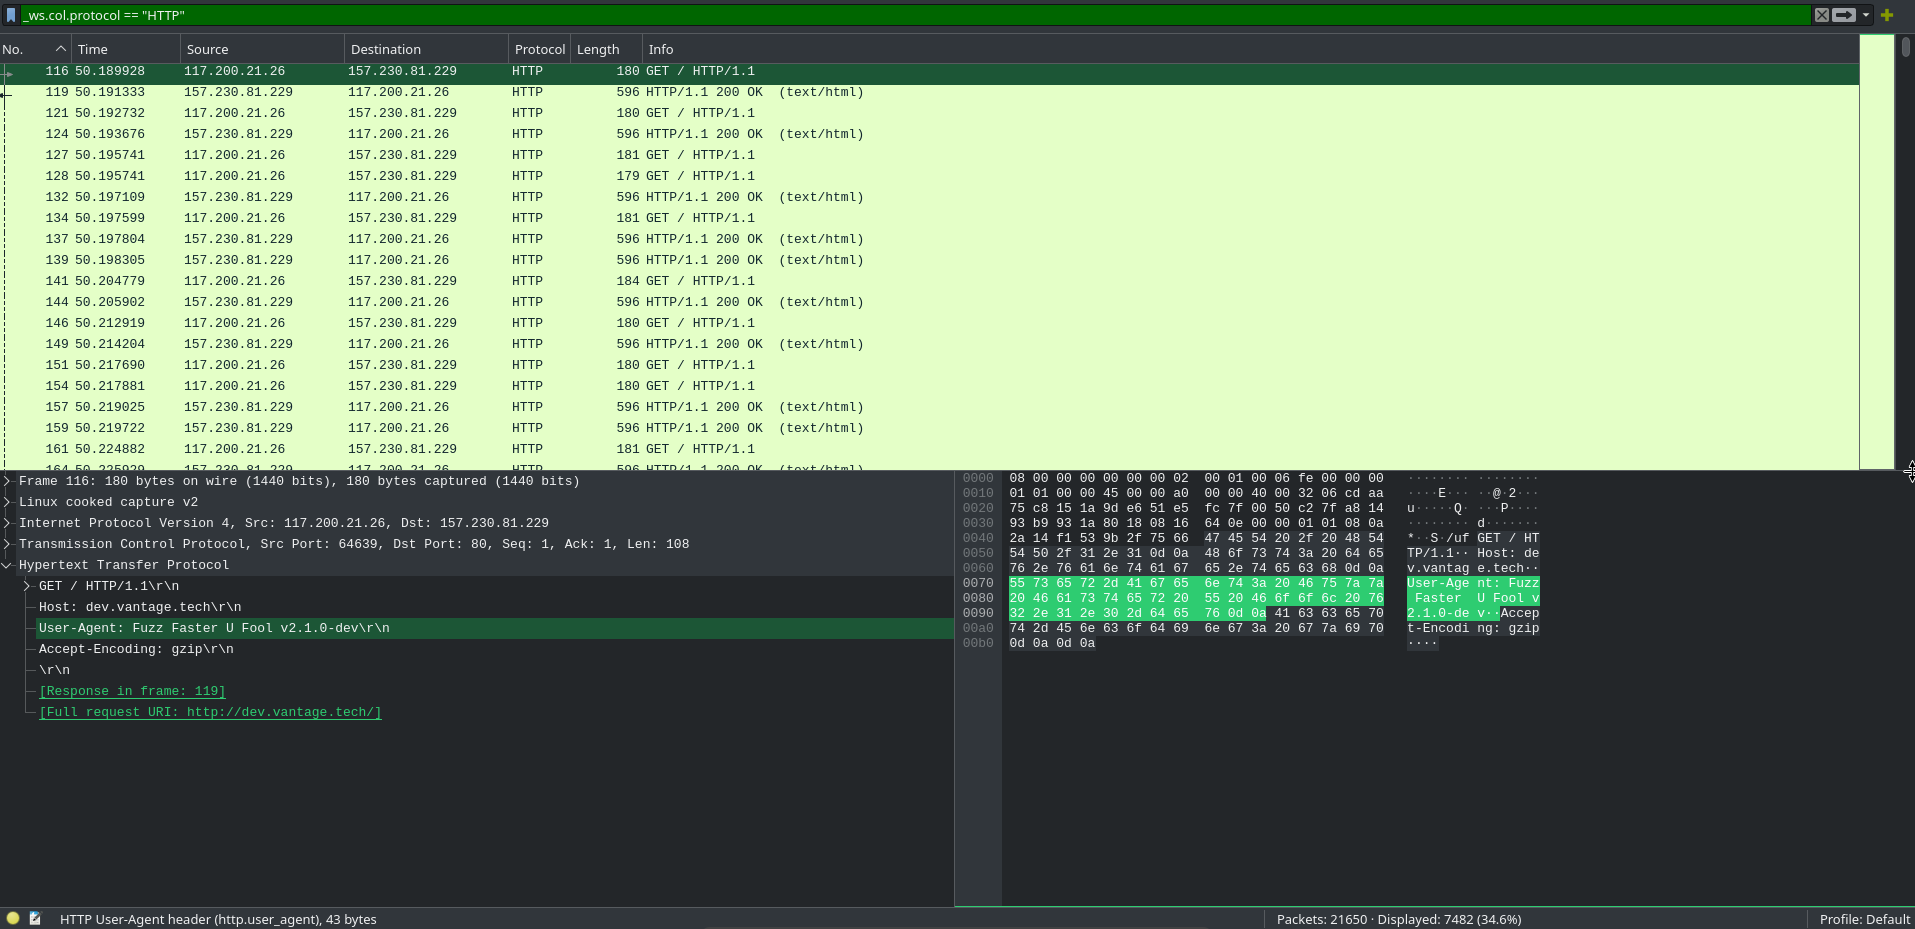
Task: Expand Internet Protocol Version 4 details
Action: coord(7,522)
